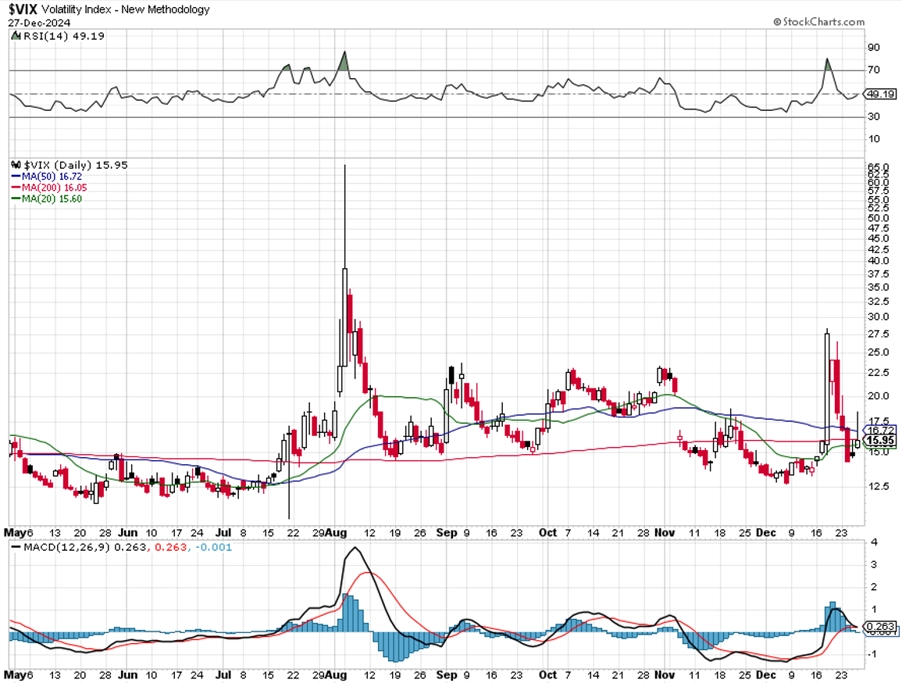Click the RSI(14) indicator legend icon
The width and height of the screenshot is (902, 683).
(x=17, y=36)
